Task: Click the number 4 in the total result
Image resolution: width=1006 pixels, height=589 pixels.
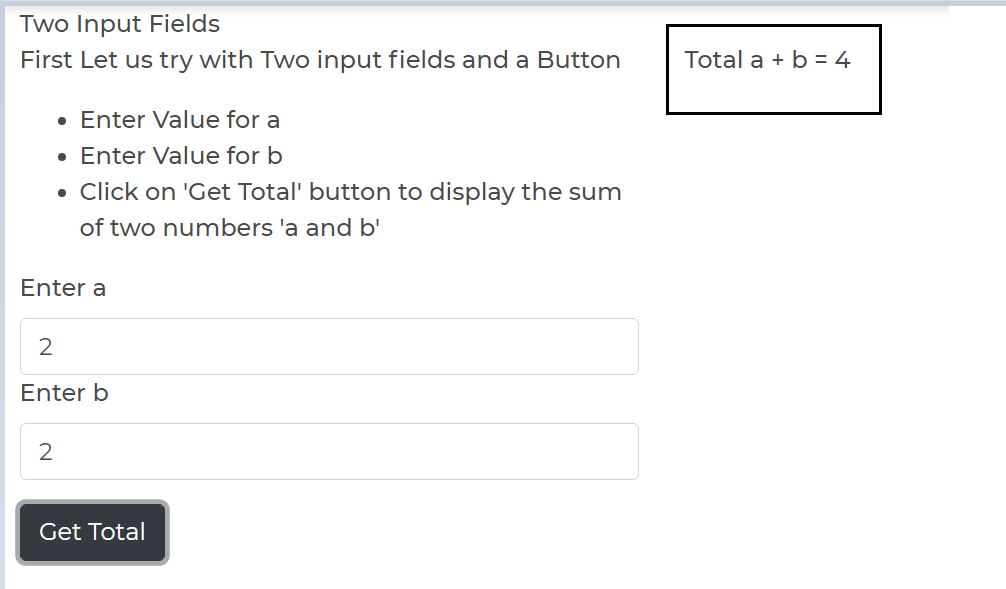Action: click(x=842, y=60)
